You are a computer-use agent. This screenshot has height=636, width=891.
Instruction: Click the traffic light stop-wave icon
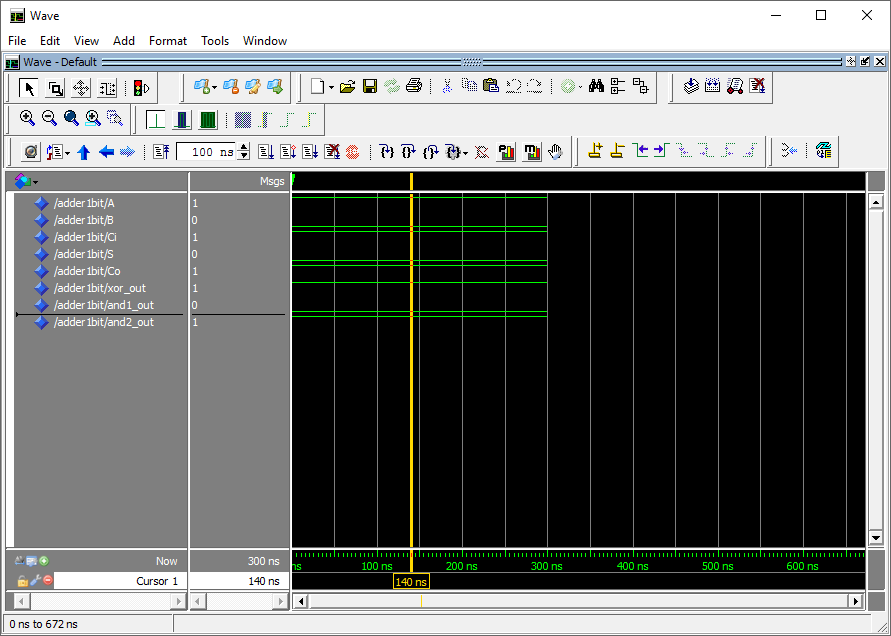tap(141, 88)
